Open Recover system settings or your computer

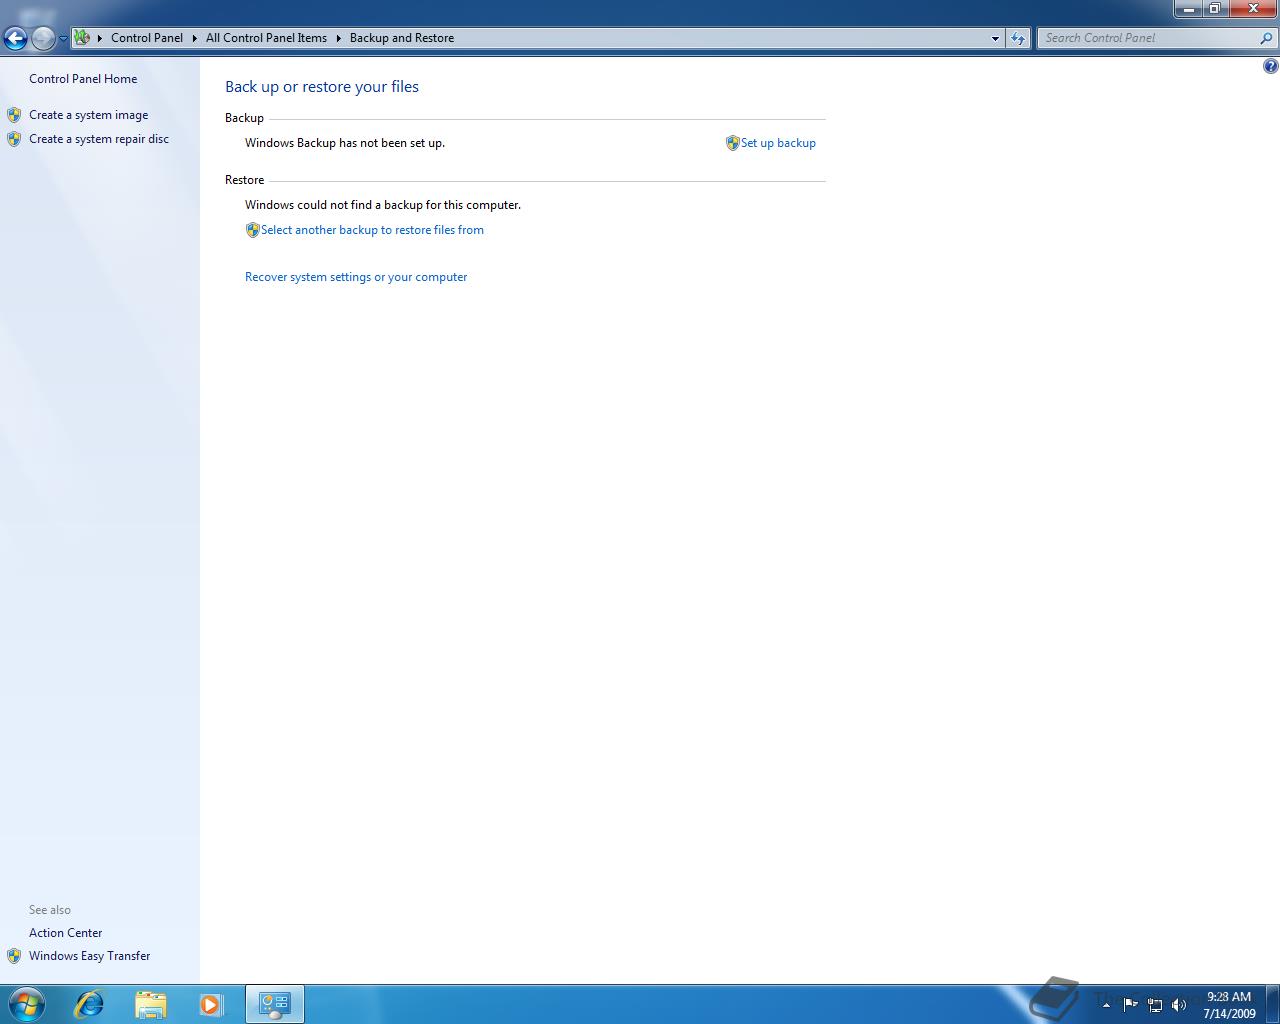click(356, 277)
